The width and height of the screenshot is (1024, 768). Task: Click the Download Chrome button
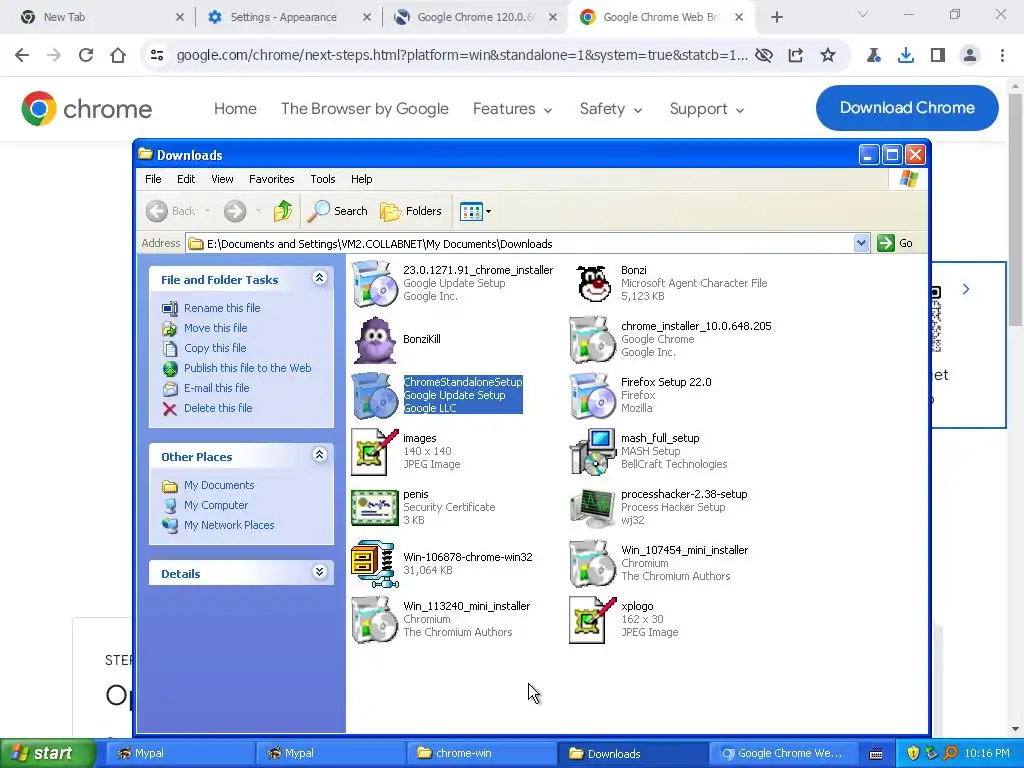907,108
